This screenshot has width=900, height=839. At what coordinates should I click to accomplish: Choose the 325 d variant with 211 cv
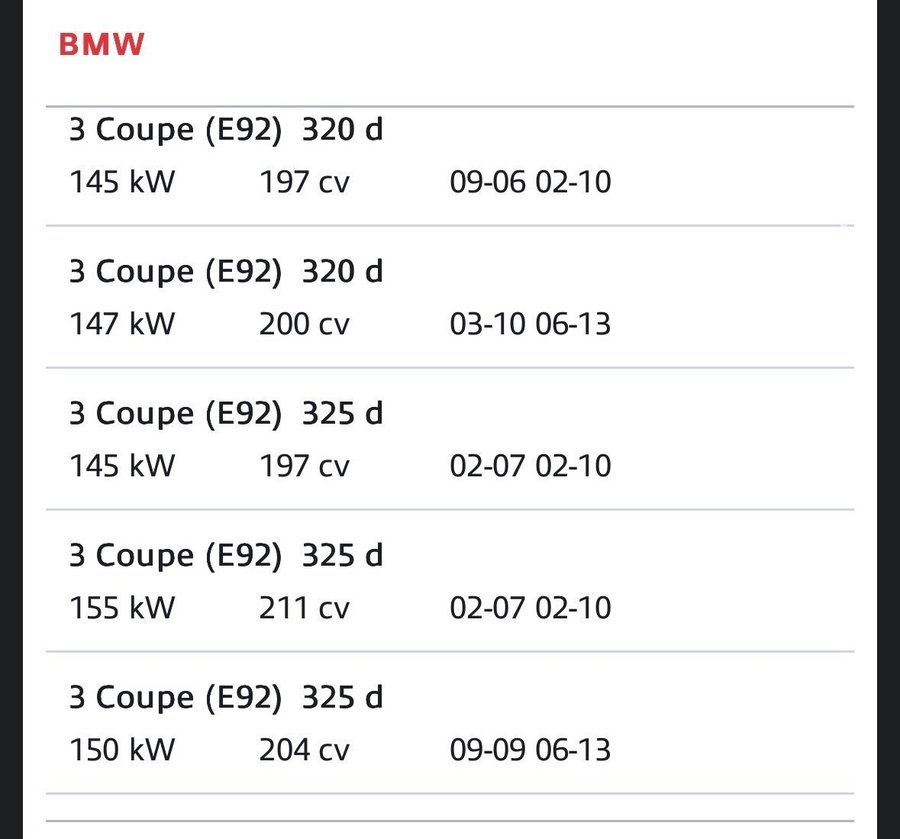coord(226,556)
